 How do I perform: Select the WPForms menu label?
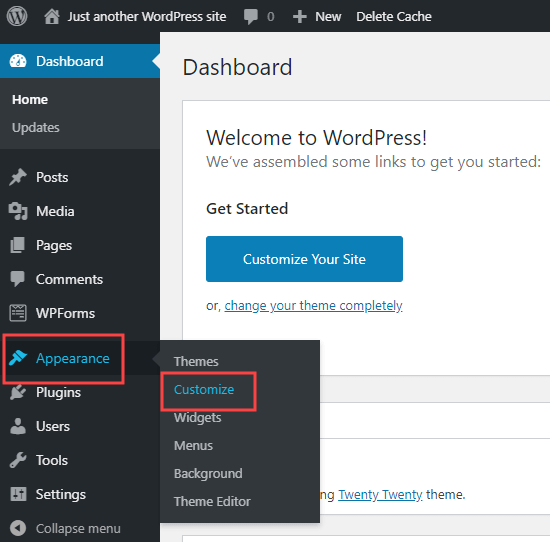coord(65,313)
